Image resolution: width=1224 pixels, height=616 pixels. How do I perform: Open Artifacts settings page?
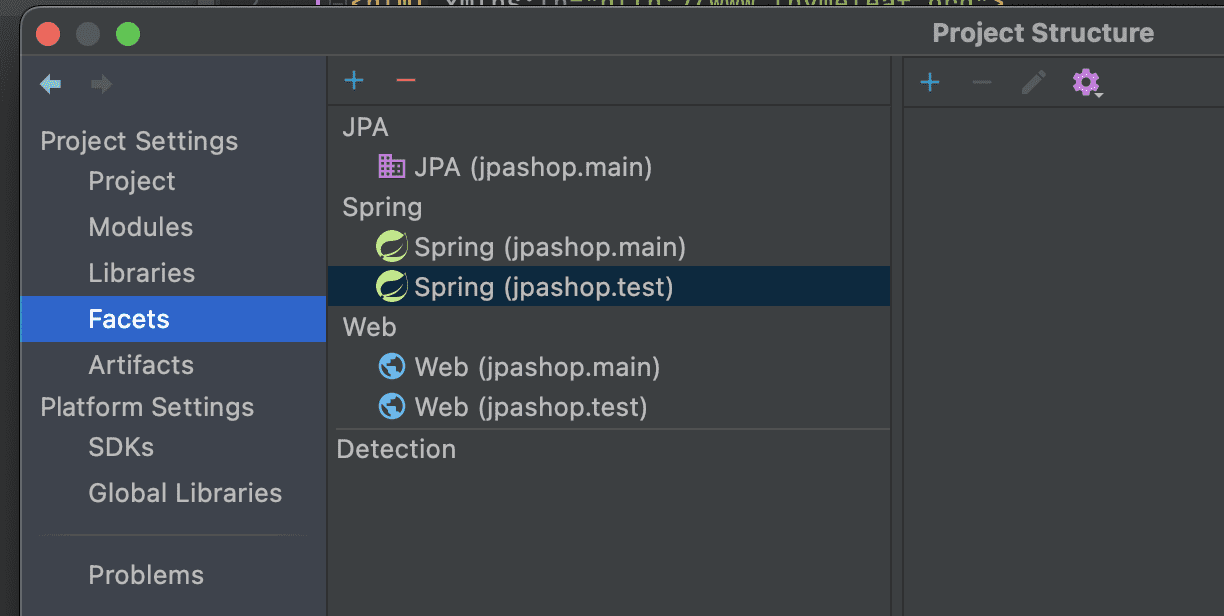point(141,365)
